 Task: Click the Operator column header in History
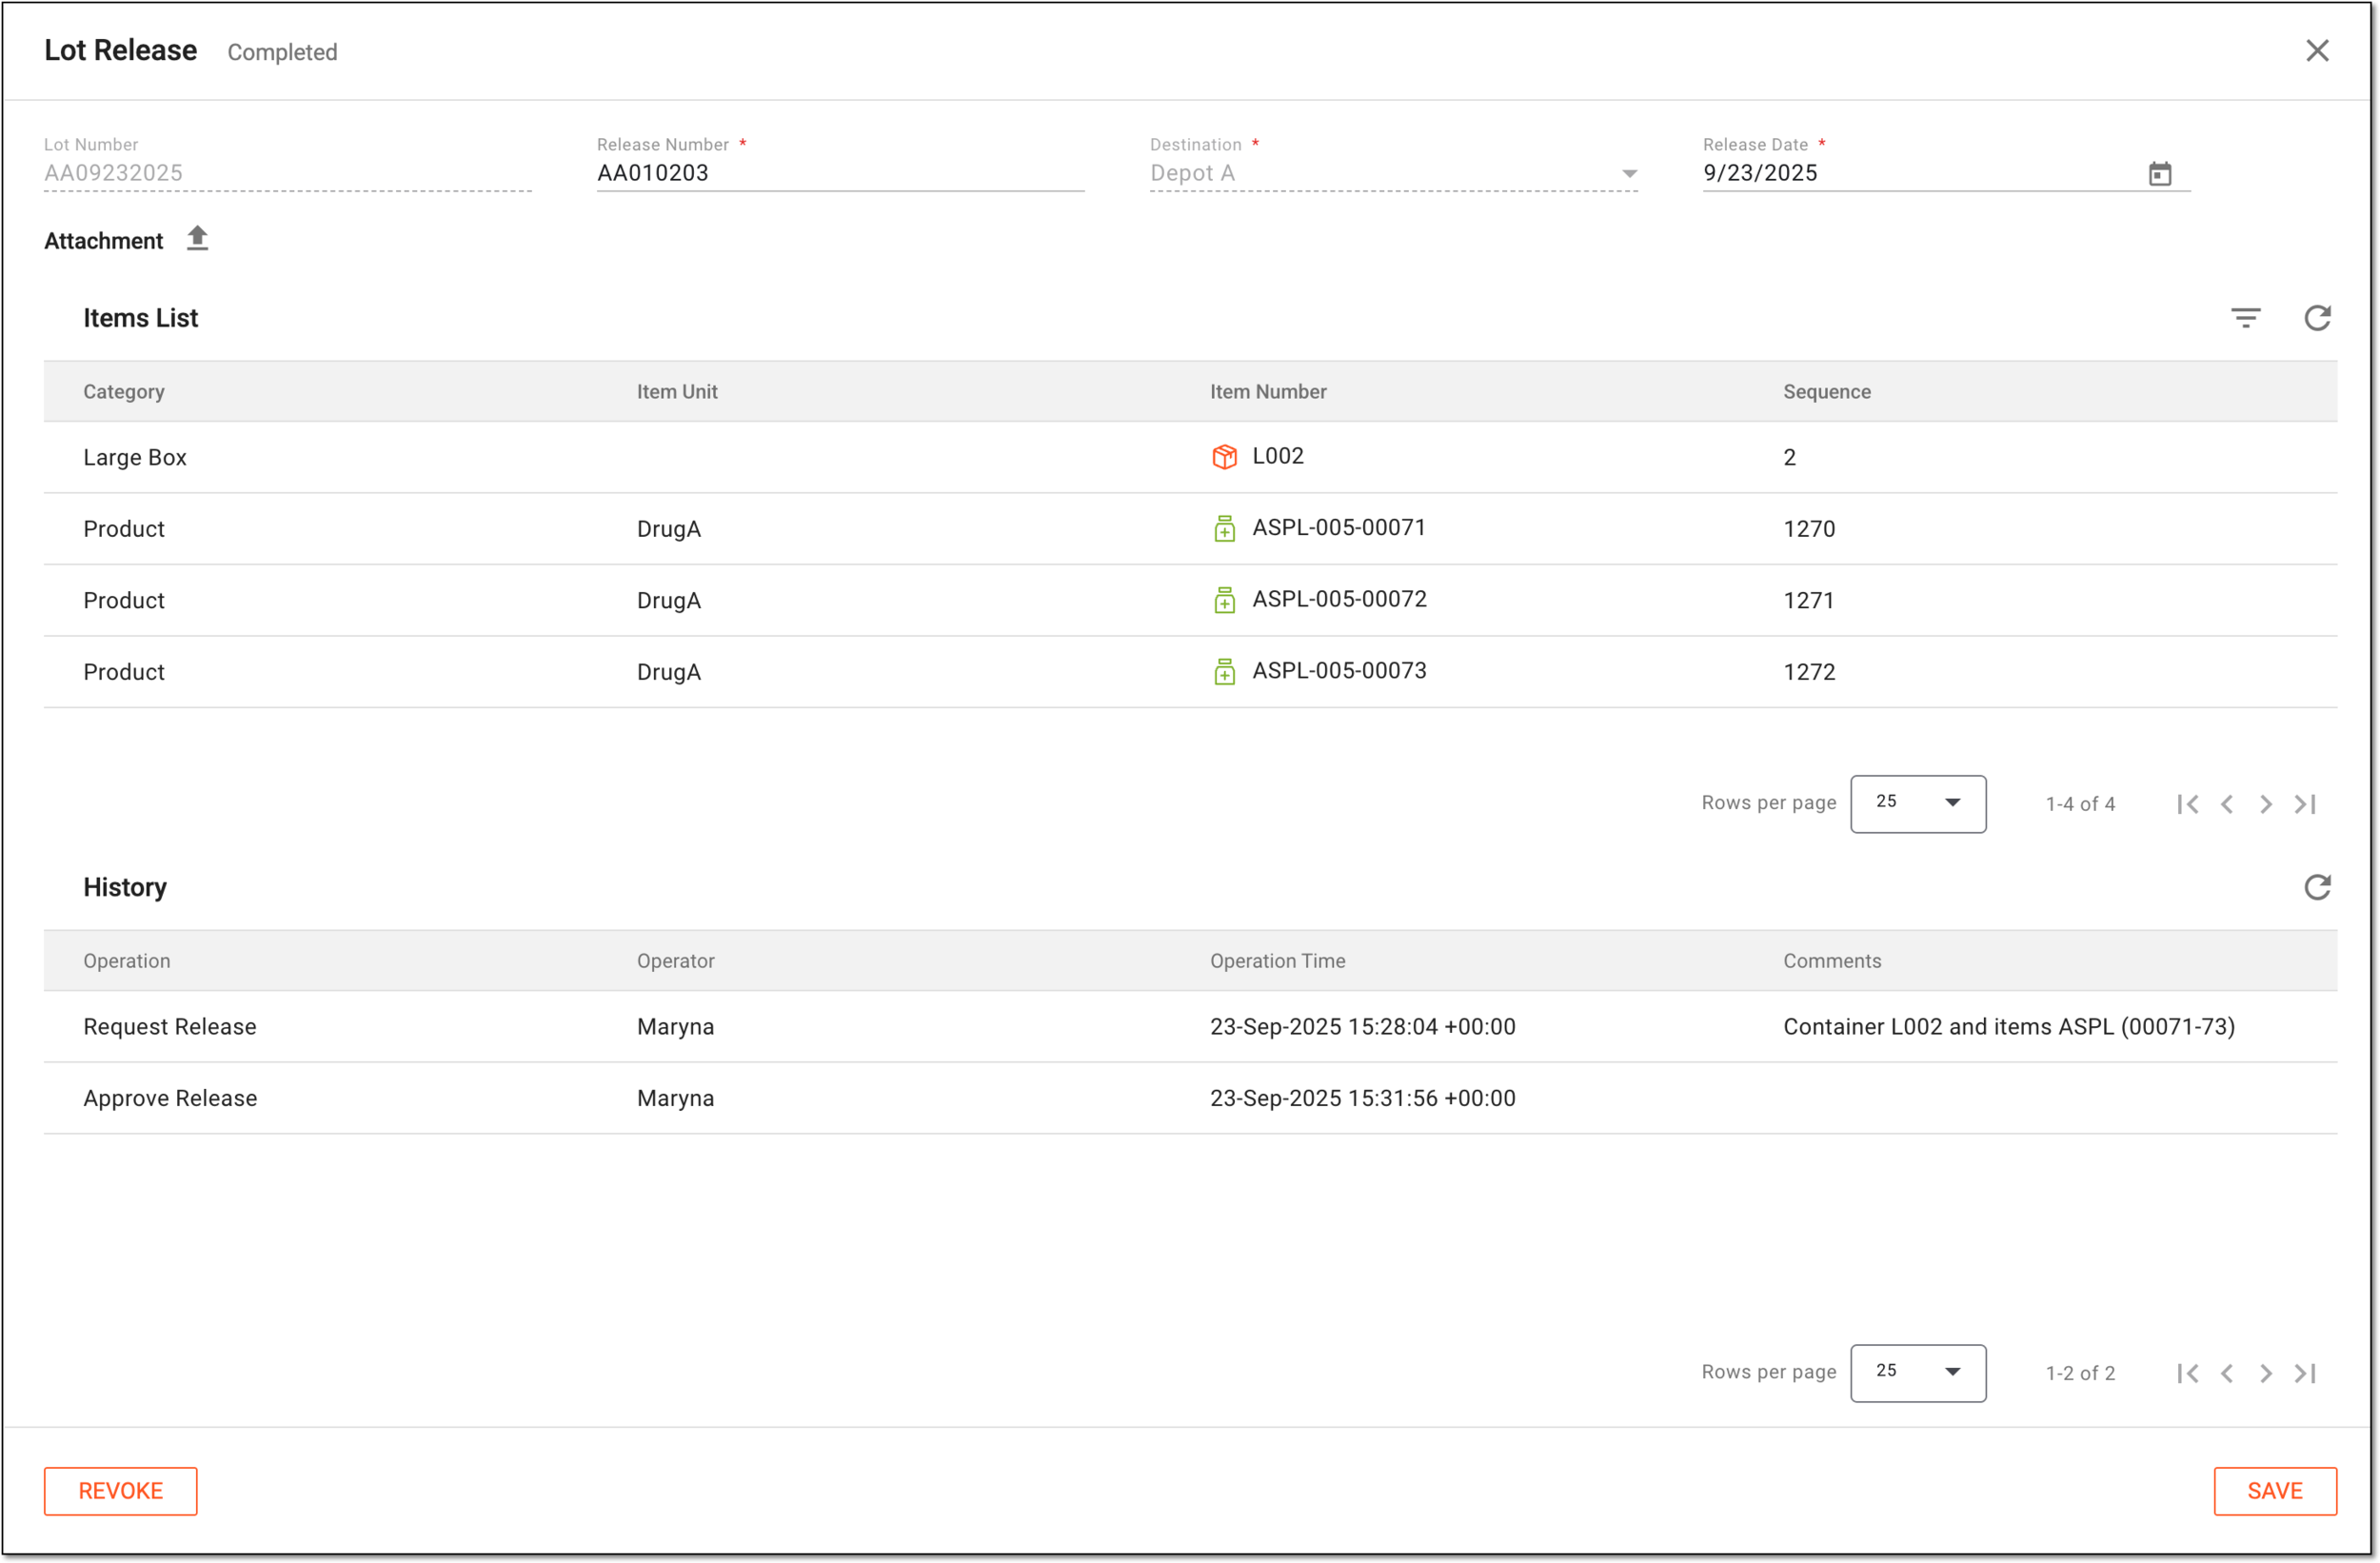tap(676, 961)
